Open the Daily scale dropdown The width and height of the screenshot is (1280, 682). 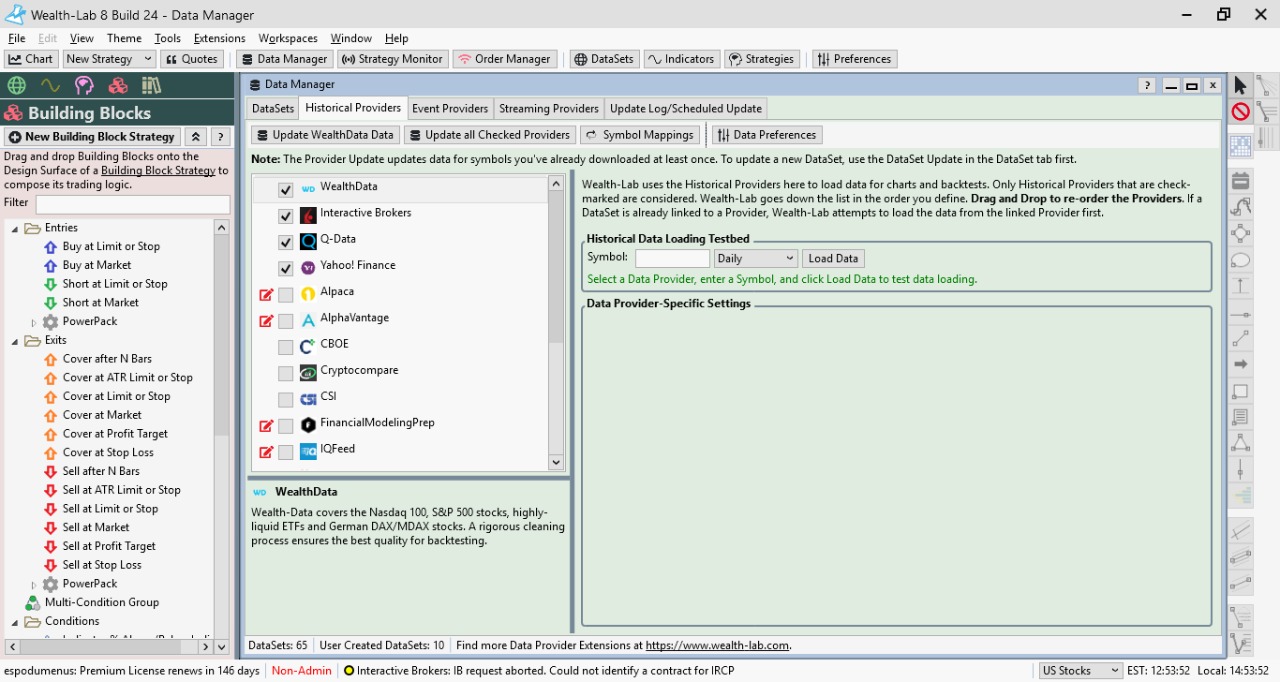point(755,259)
